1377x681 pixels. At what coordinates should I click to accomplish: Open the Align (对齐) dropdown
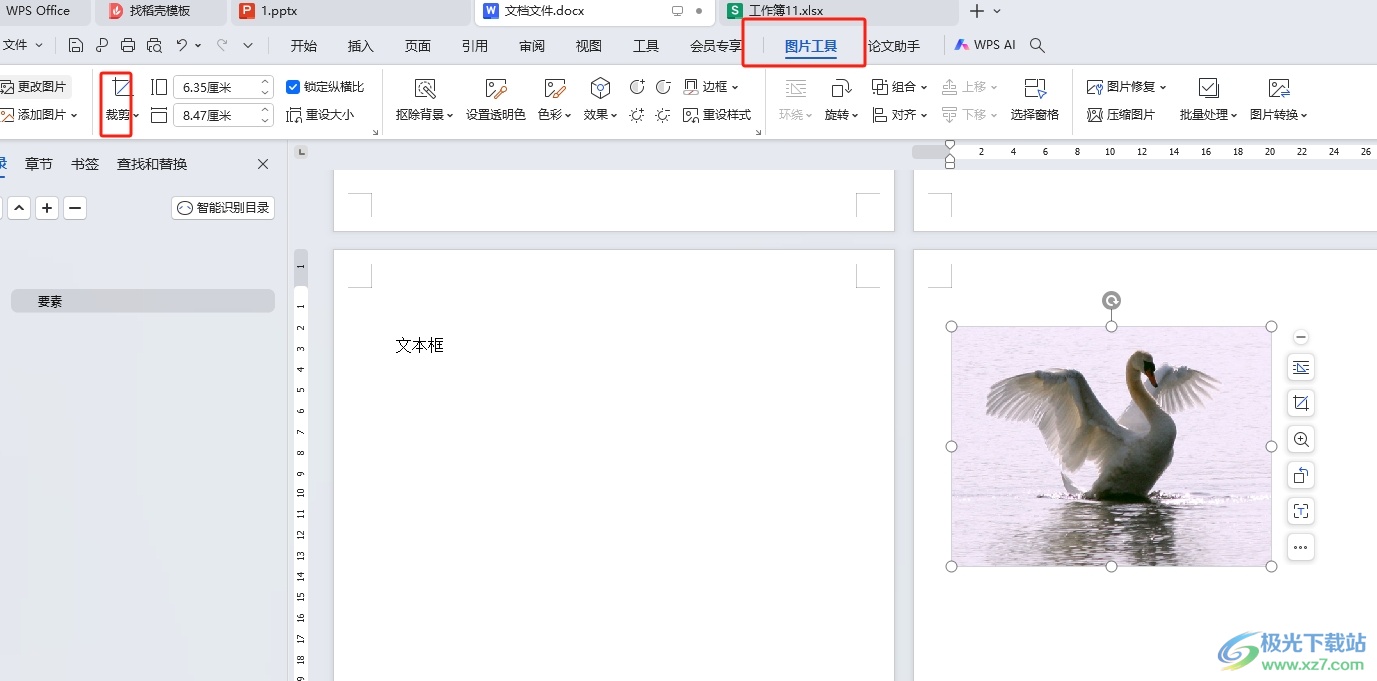click(x=924, y=115)
